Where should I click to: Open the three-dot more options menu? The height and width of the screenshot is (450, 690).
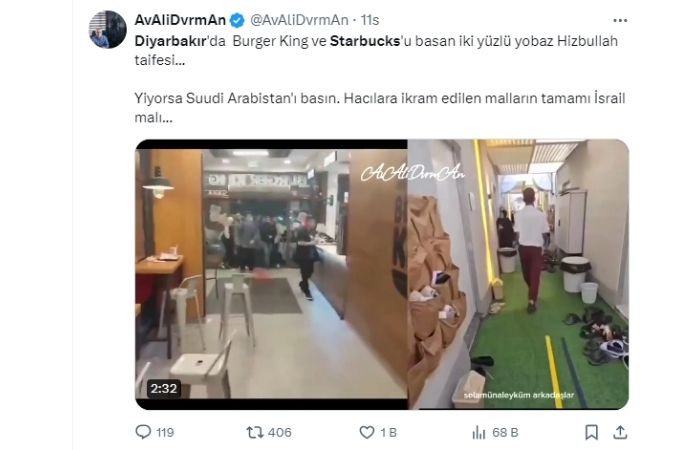620,20
